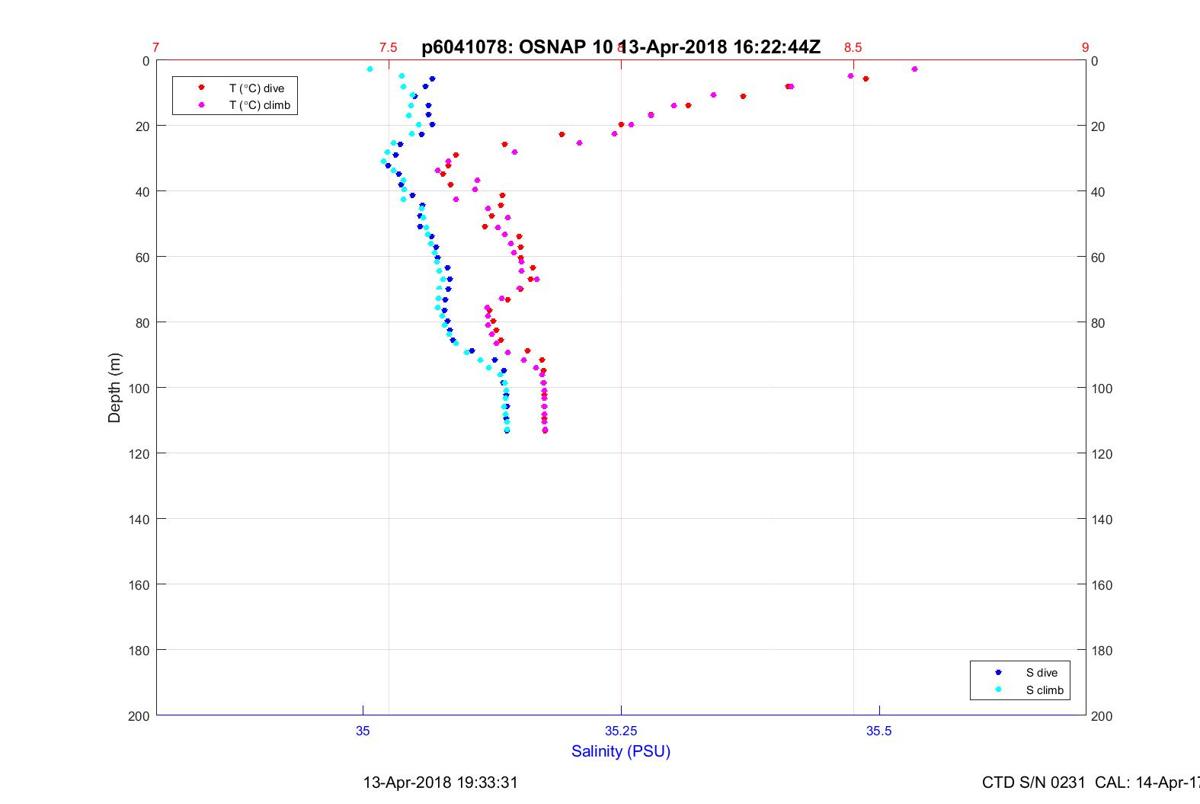Click the cyan marker beside 'S climb'

point(998,690)
